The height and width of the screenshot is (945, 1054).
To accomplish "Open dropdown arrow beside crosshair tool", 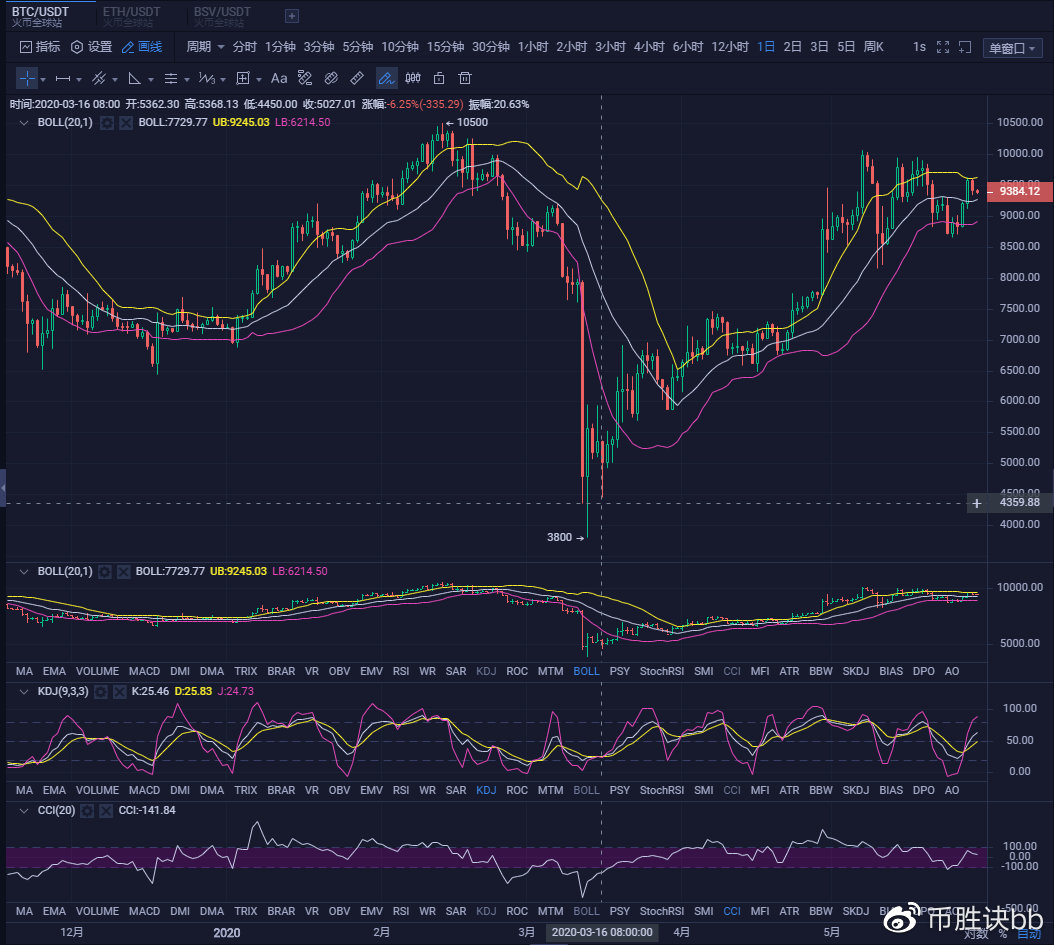I will pyautogui.click(x=43, y=79).
